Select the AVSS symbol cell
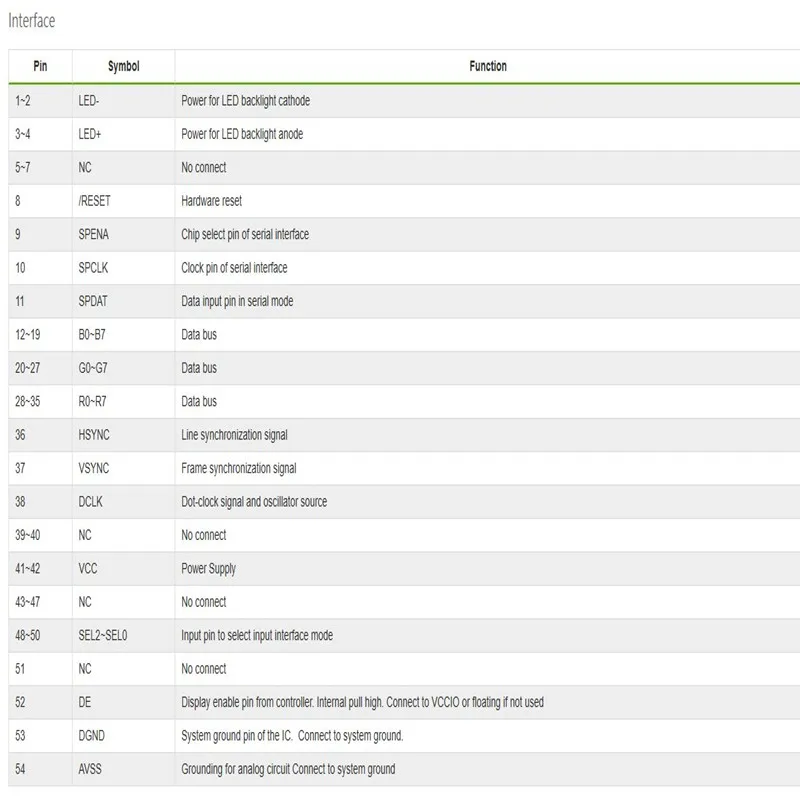800x800 pixels. point(91,769)
